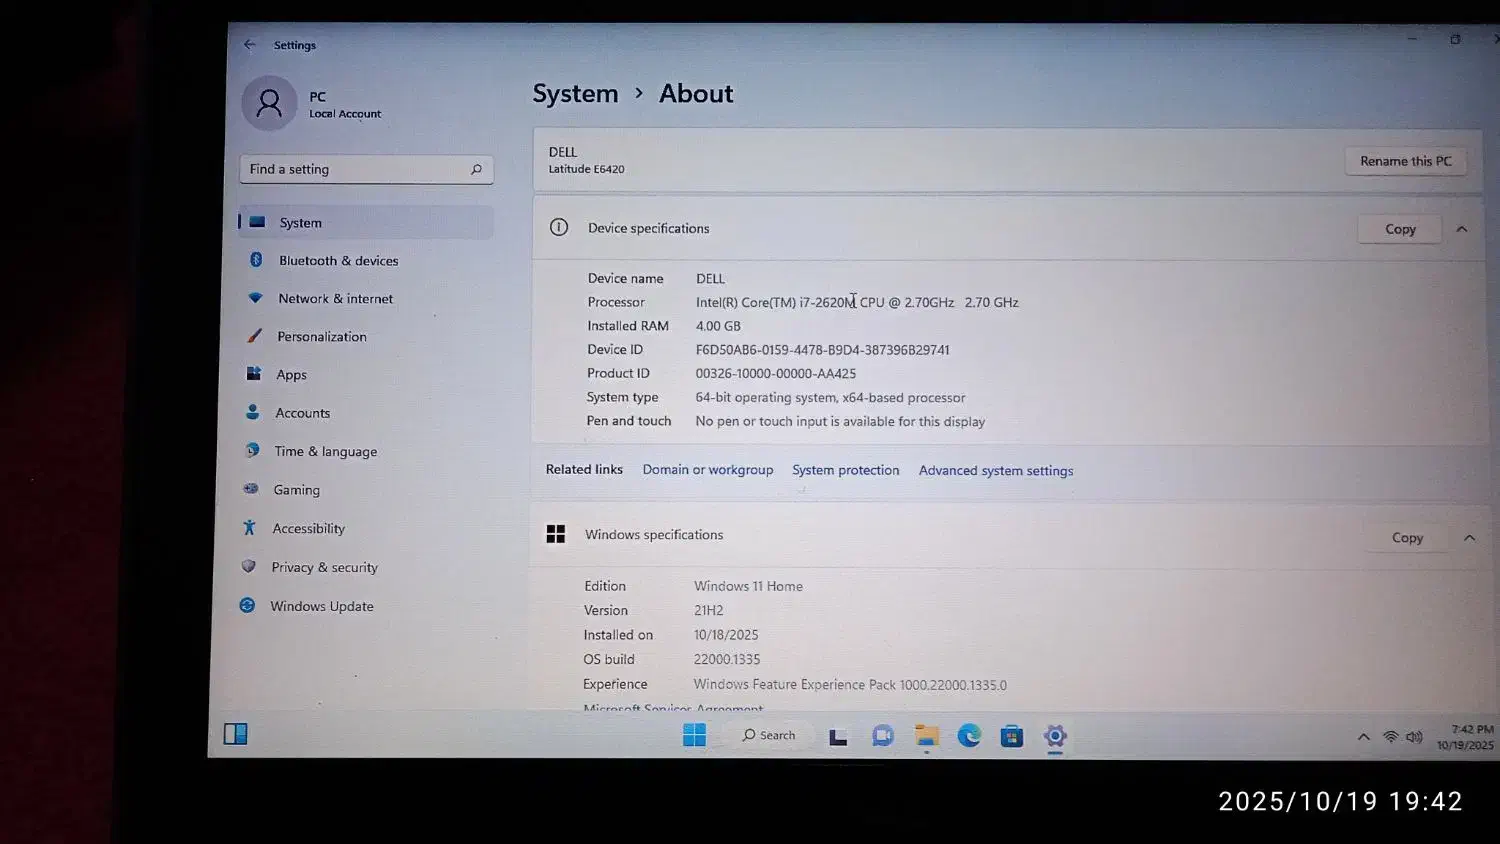Open Microsoft Store from the taskbar

pos(1012,736)
